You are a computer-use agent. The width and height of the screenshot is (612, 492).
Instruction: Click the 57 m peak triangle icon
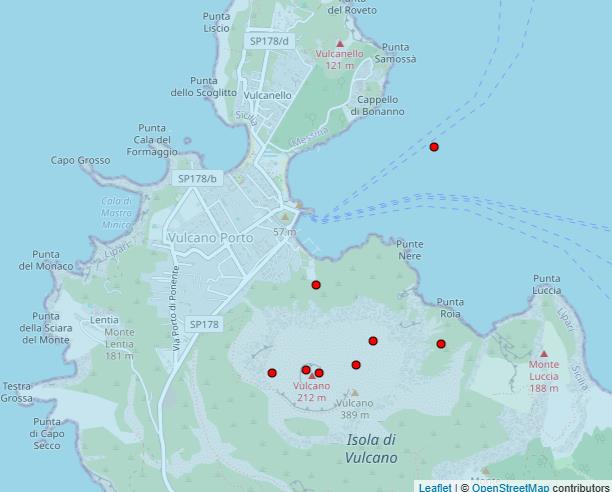[285, 218]
